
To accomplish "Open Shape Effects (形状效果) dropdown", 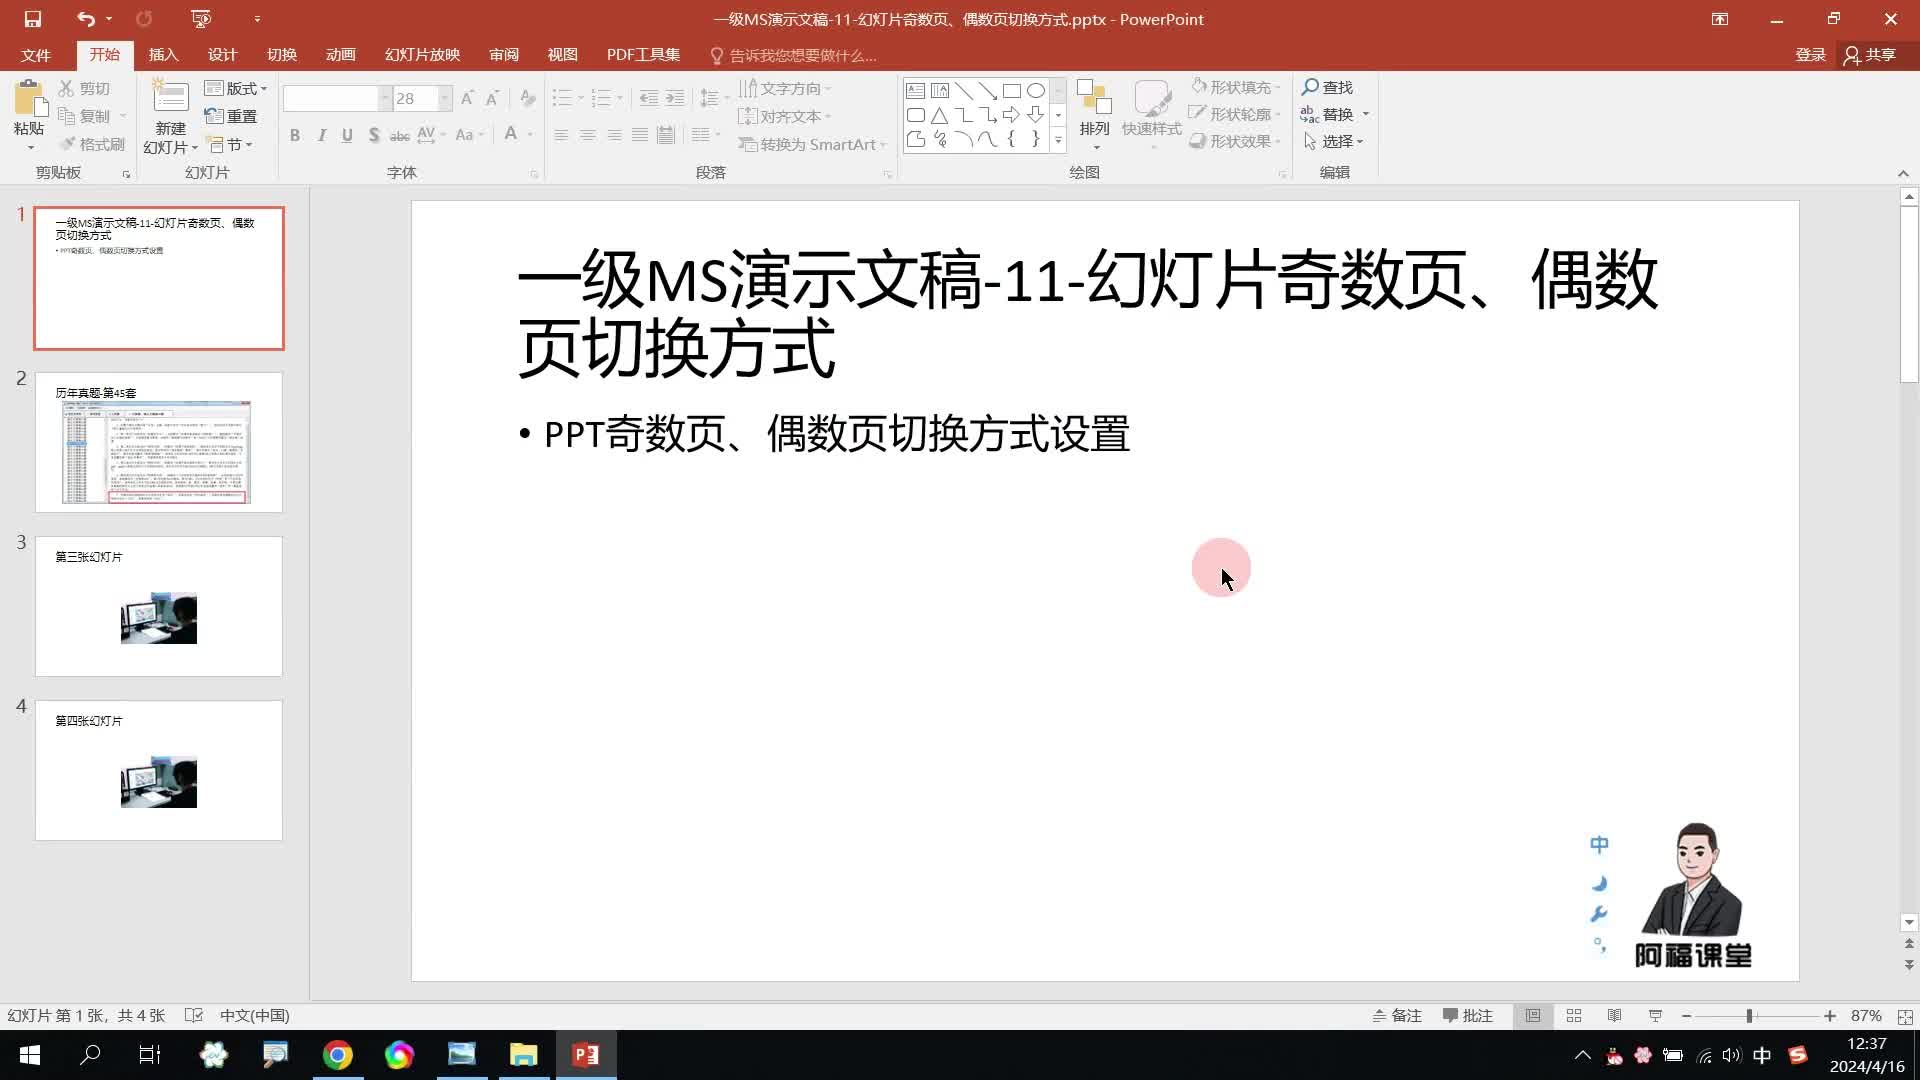I will pos(1236,141).
